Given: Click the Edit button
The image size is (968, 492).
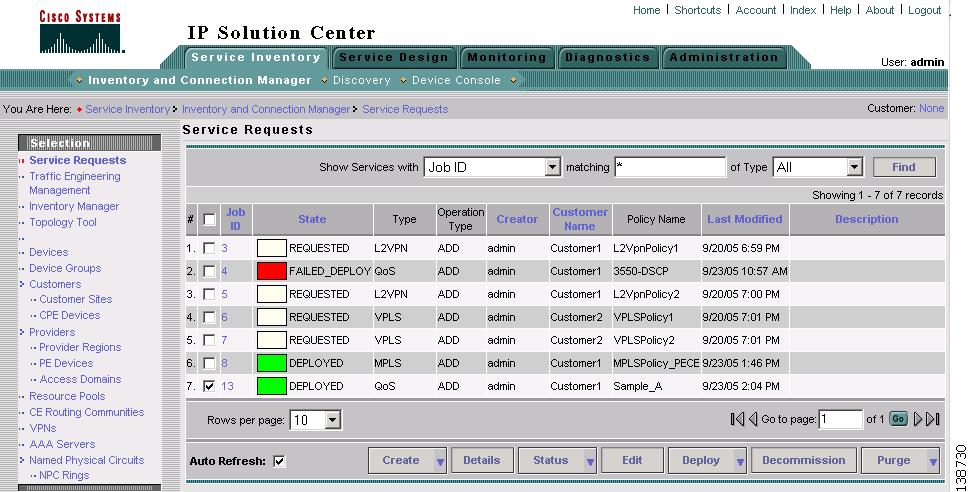Looking at the screenshot, I should 632,461.
